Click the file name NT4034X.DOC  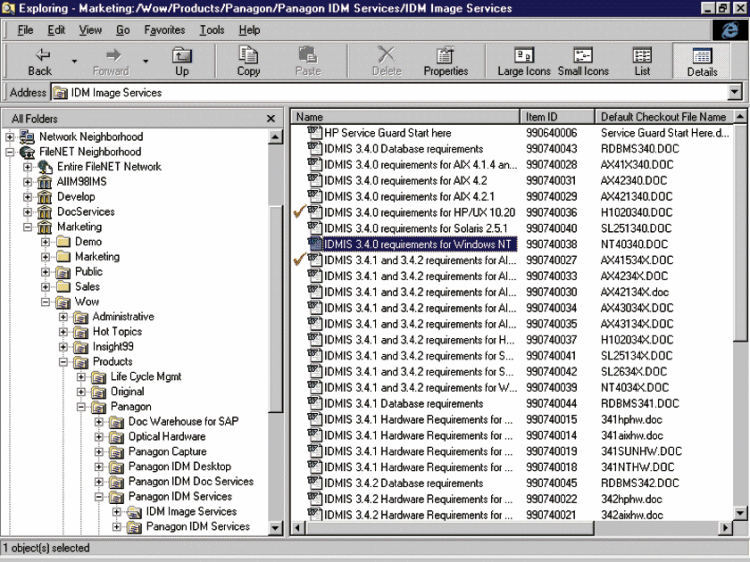point(634,387)
